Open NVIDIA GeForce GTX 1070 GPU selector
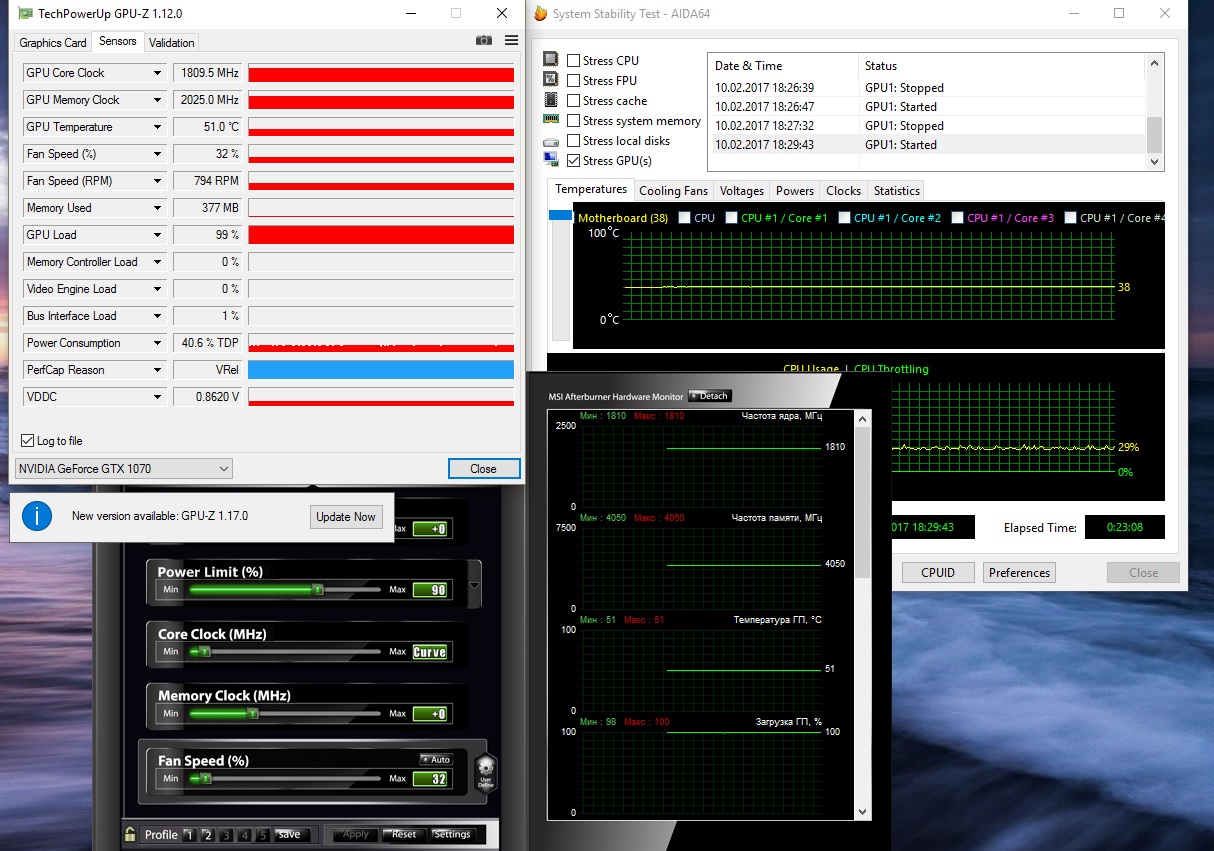 [124, 468]
